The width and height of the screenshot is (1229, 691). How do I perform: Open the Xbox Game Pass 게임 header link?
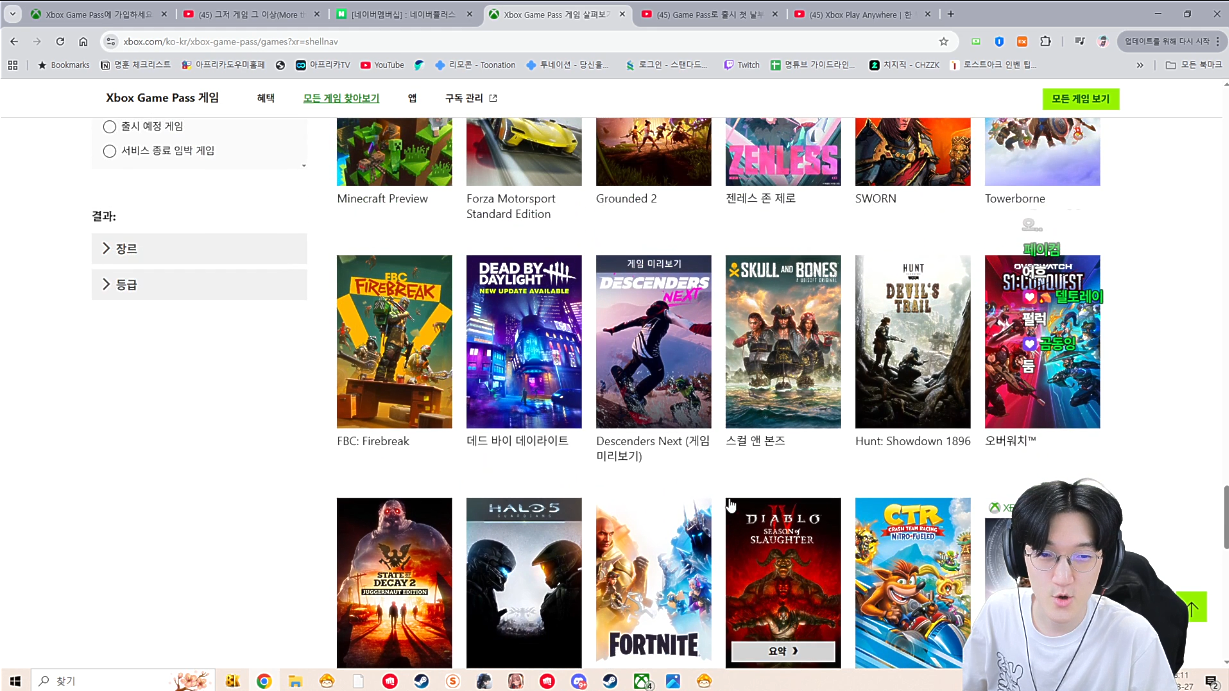(x=162, y=98)
